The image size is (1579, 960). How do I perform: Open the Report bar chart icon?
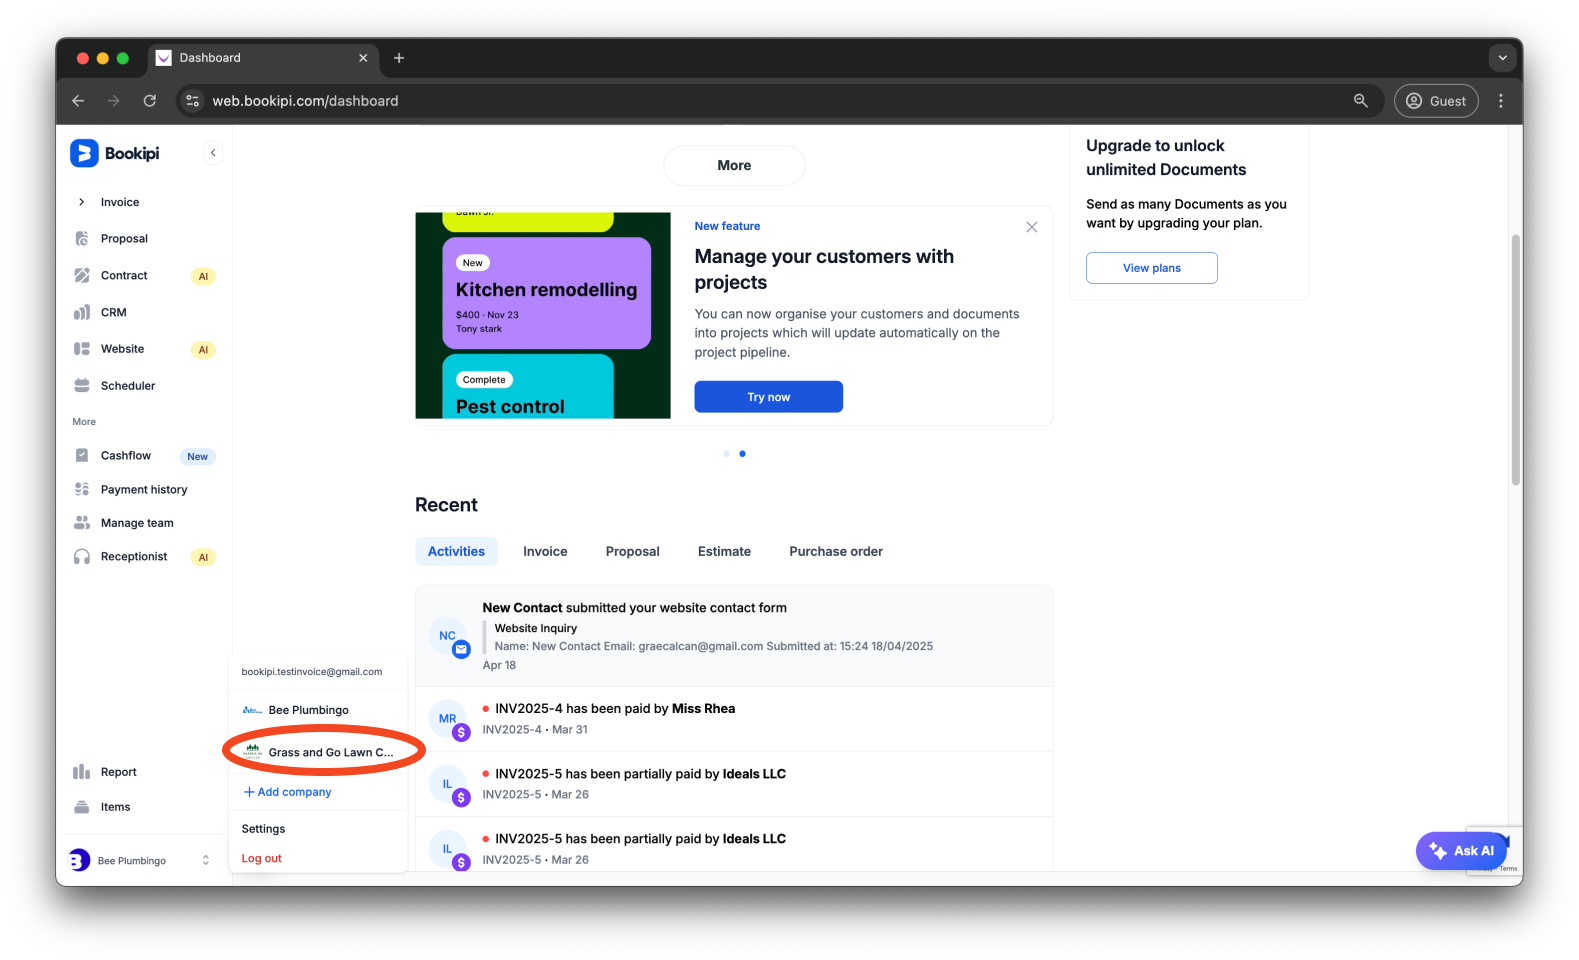(x=82, y=772)
